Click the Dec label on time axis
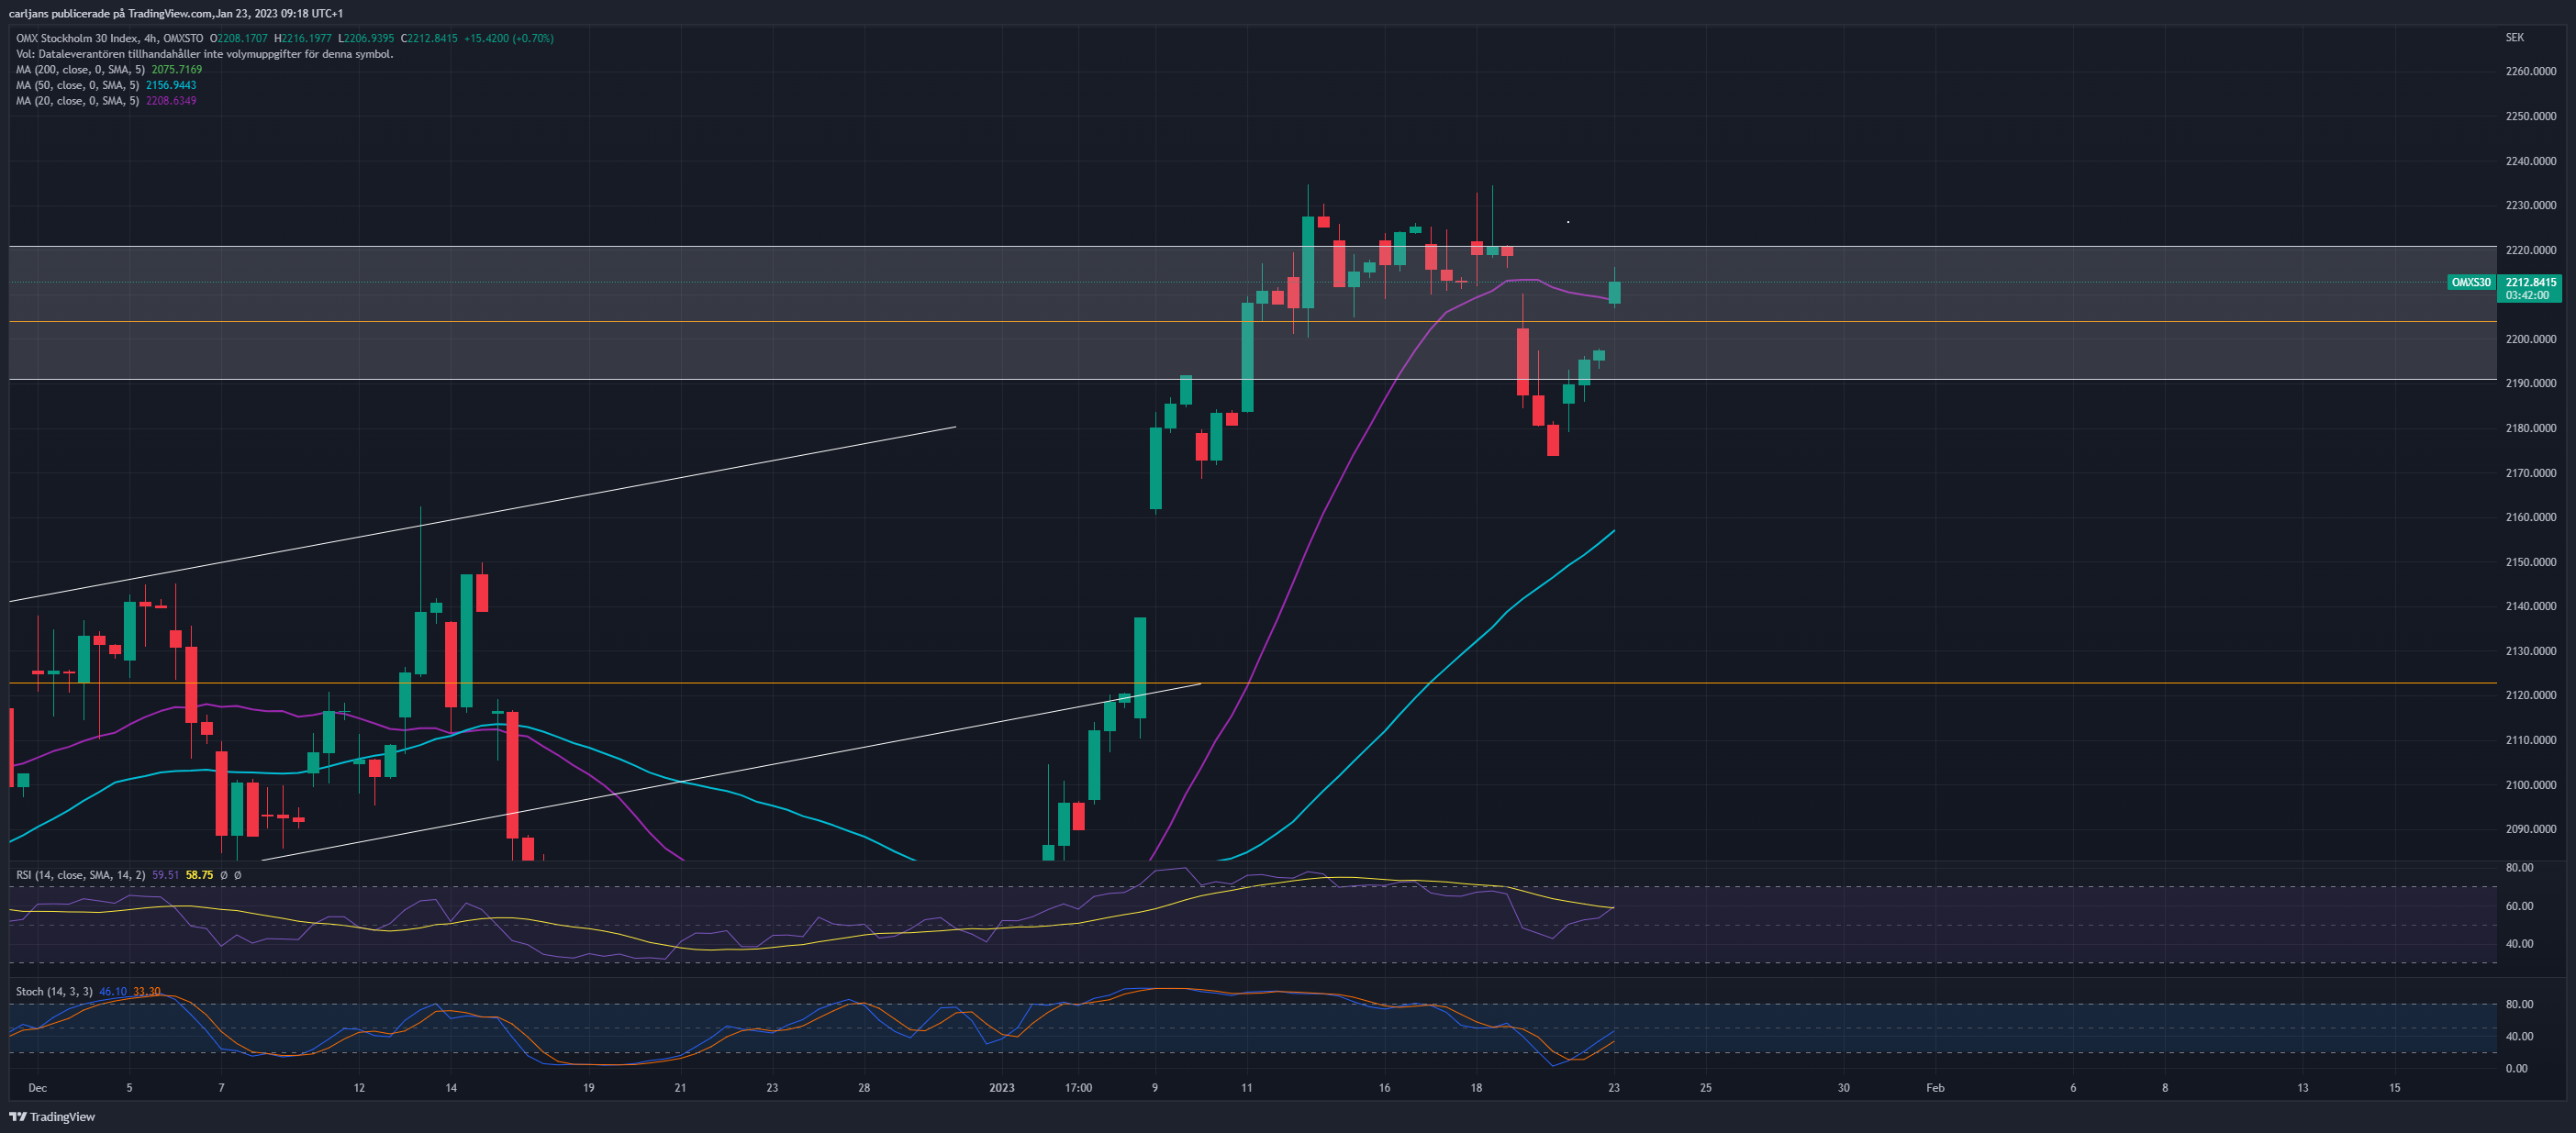 [x=37, y=1087]
